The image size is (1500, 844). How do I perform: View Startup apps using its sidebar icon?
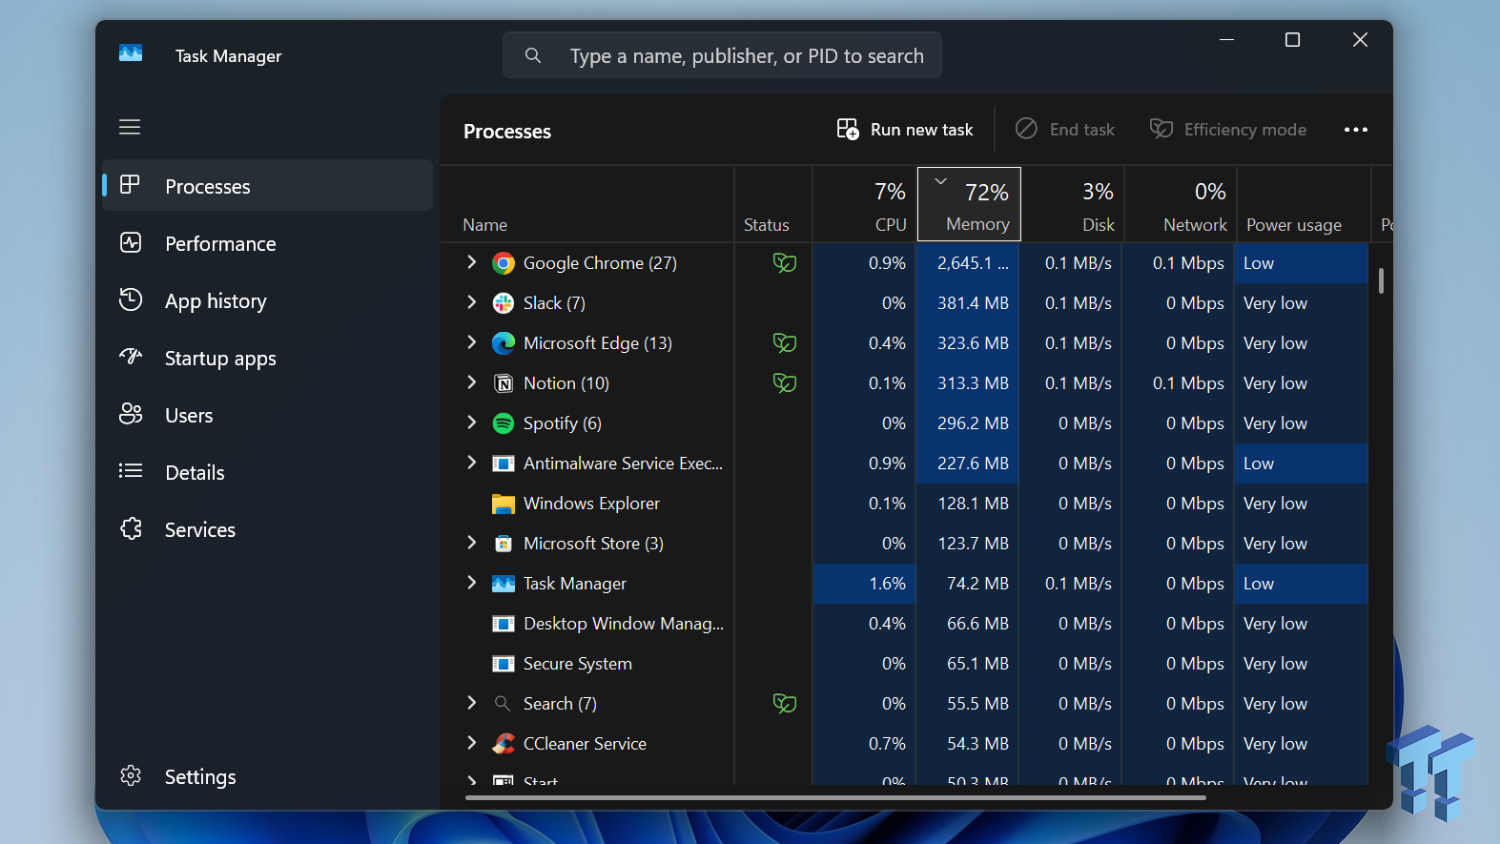pos(131,358)
